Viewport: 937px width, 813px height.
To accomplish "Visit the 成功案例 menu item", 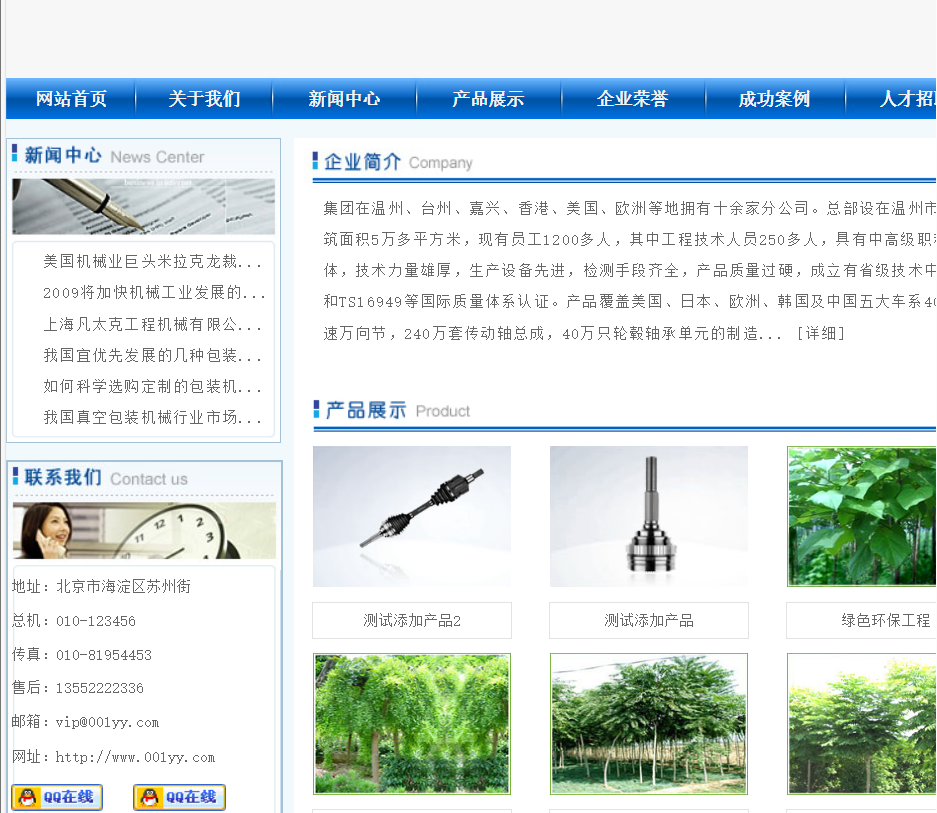I will (x=774, y=99).
